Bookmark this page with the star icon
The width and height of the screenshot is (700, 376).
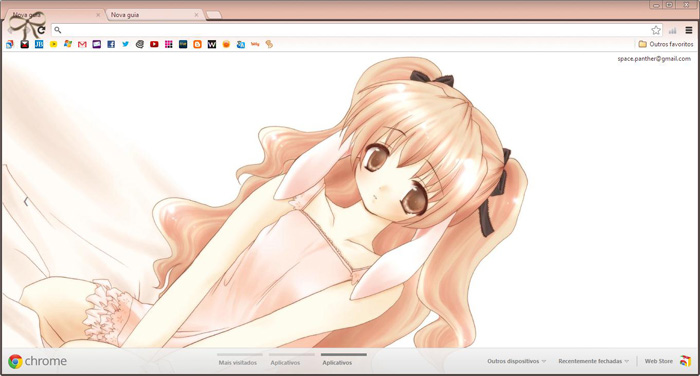[x=656, y=30]
